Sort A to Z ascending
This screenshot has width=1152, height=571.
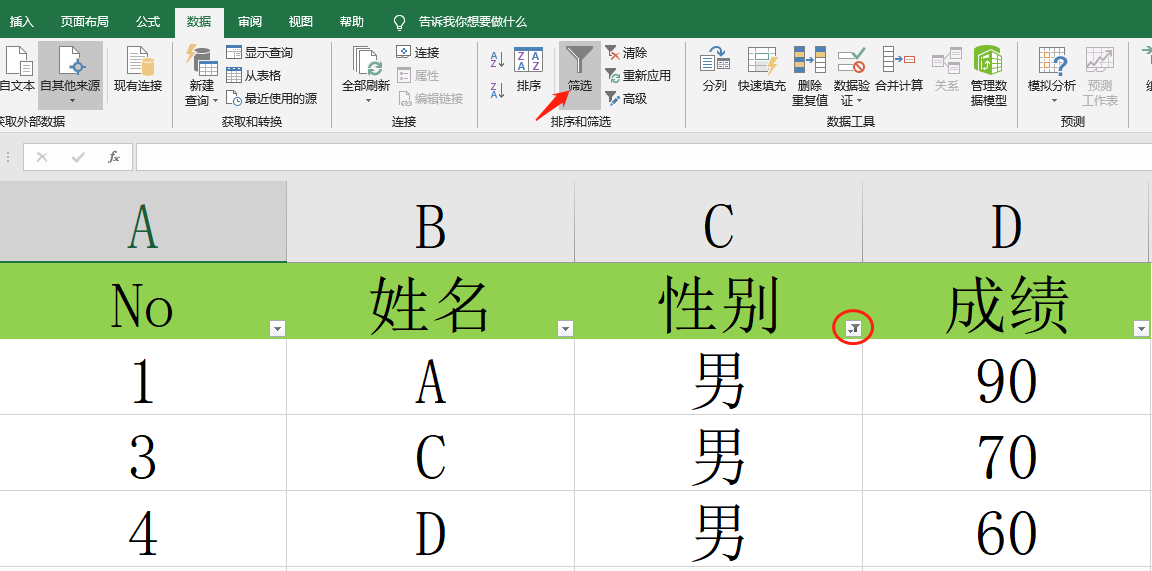pos(497,60)
